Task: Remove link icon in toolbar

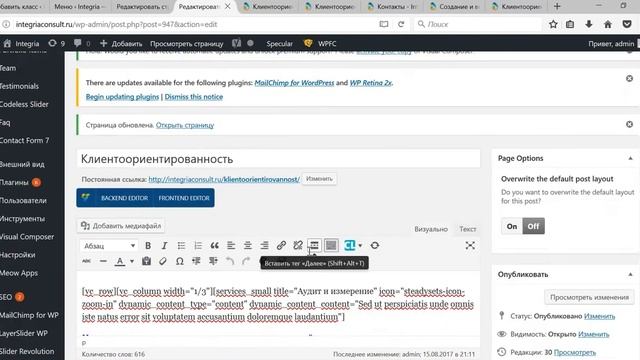Action: coord(298,246)
